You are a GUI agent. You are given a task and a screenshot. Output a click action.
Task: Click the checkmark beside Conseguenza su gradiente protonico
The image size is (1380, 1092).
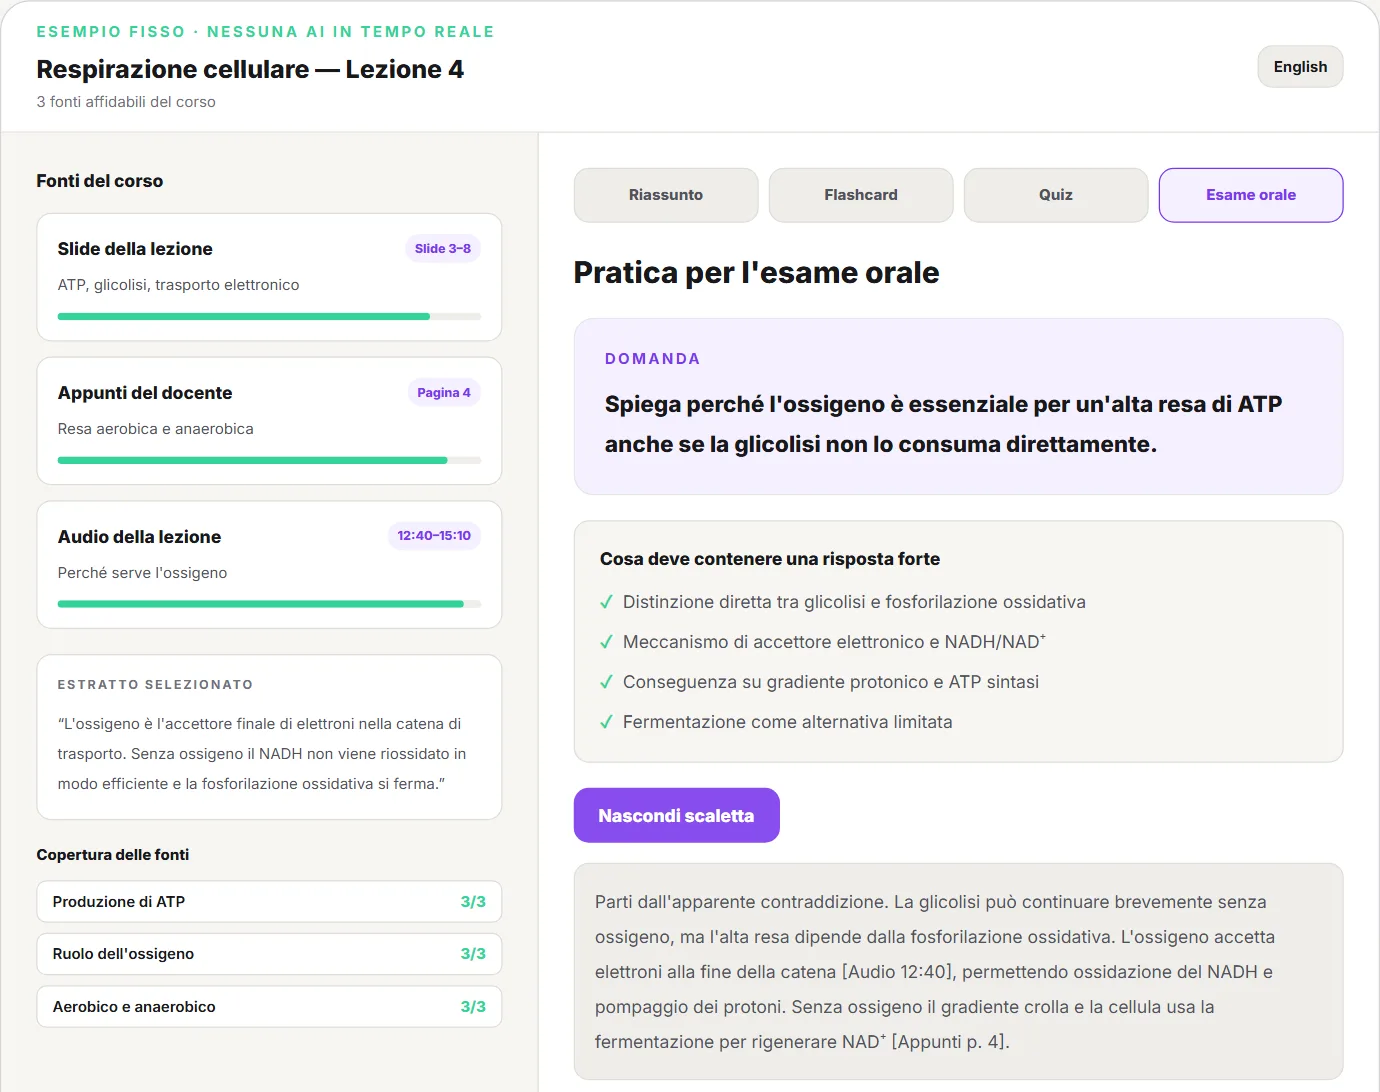(606, 682)
